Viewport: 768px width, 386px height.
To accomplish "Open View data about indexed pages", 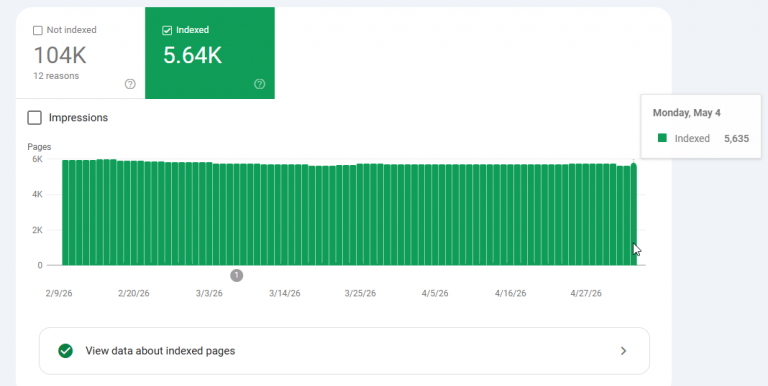I will [x=344, y=351].
